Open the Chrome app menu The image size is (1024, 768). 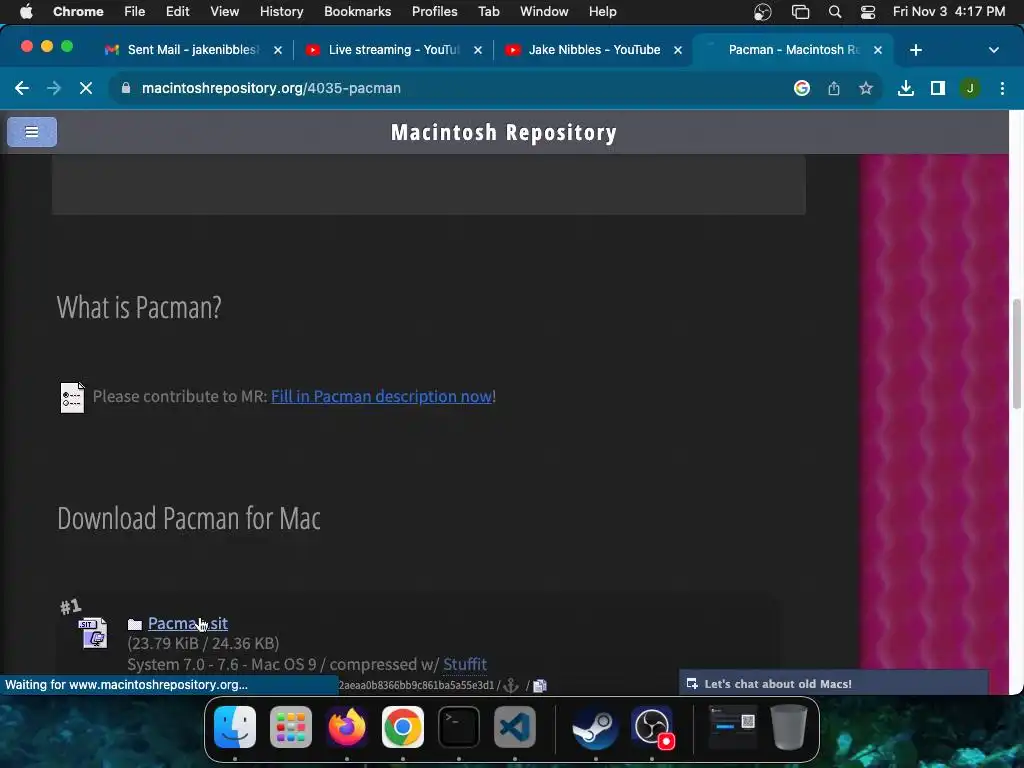[78, 11]
